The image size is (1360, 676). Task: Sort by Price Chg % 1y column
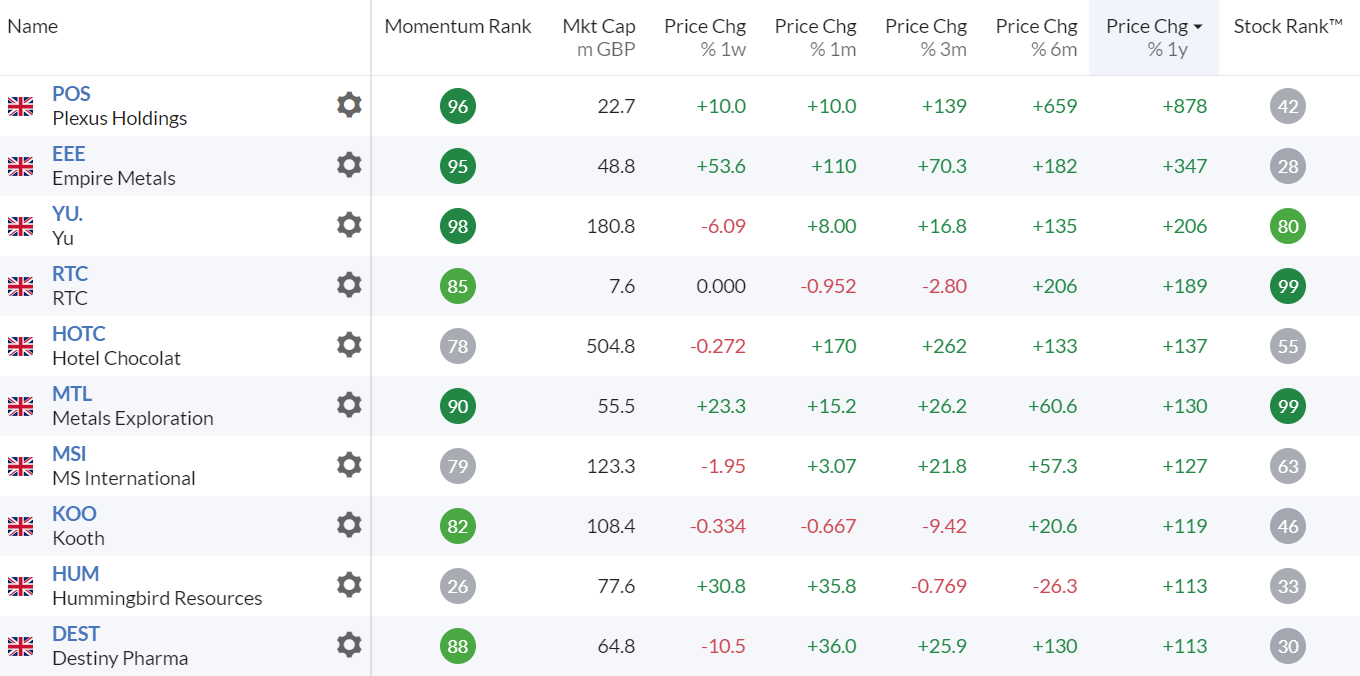1154,38
